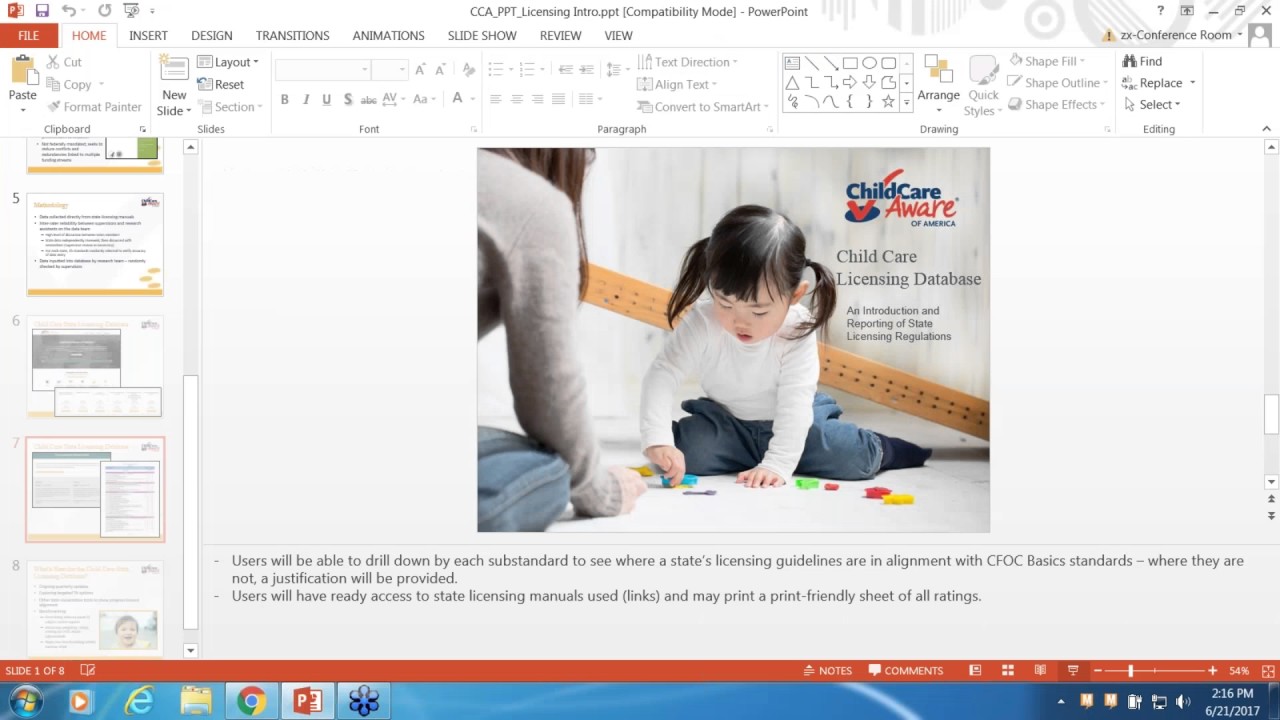Select the star shape in the shapes gallery

click(x=888, y=101)
